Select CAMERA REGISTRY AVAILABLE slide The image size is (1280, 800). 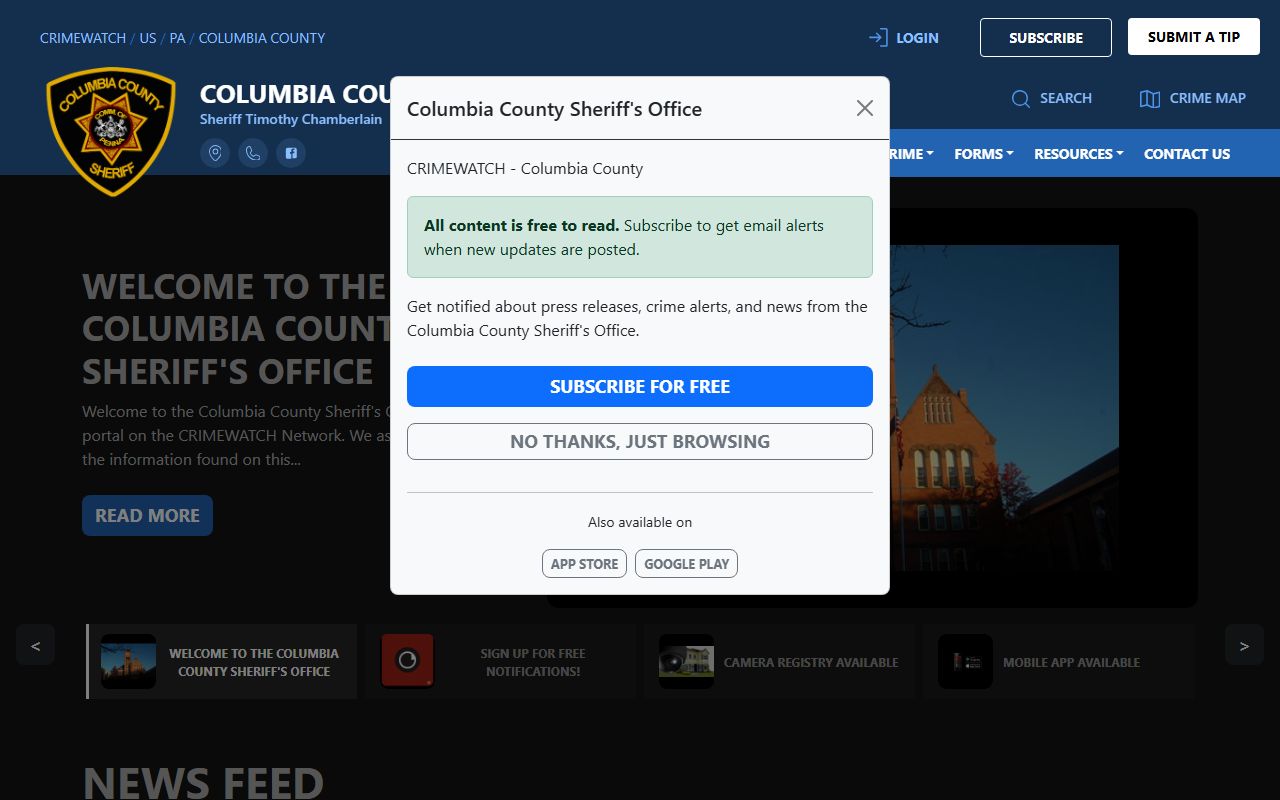(x=780, y=662)
